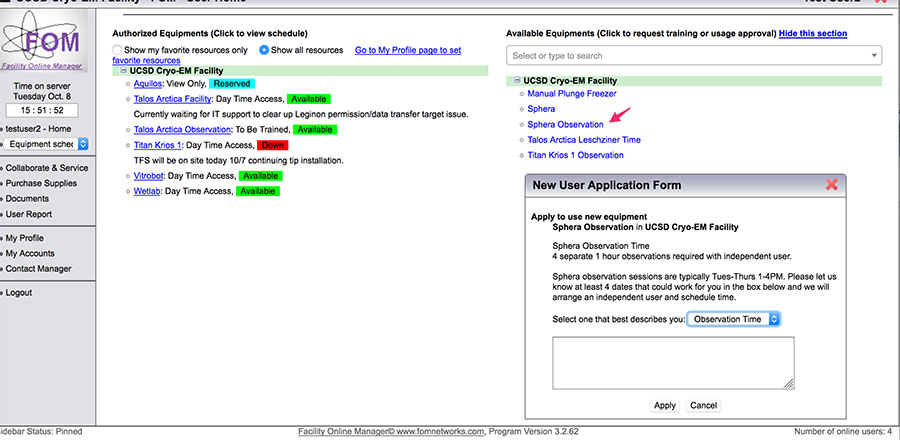Screen dimensions: 900x440
Task: Click the Available status for Wetlab
Action: [258, 191]
